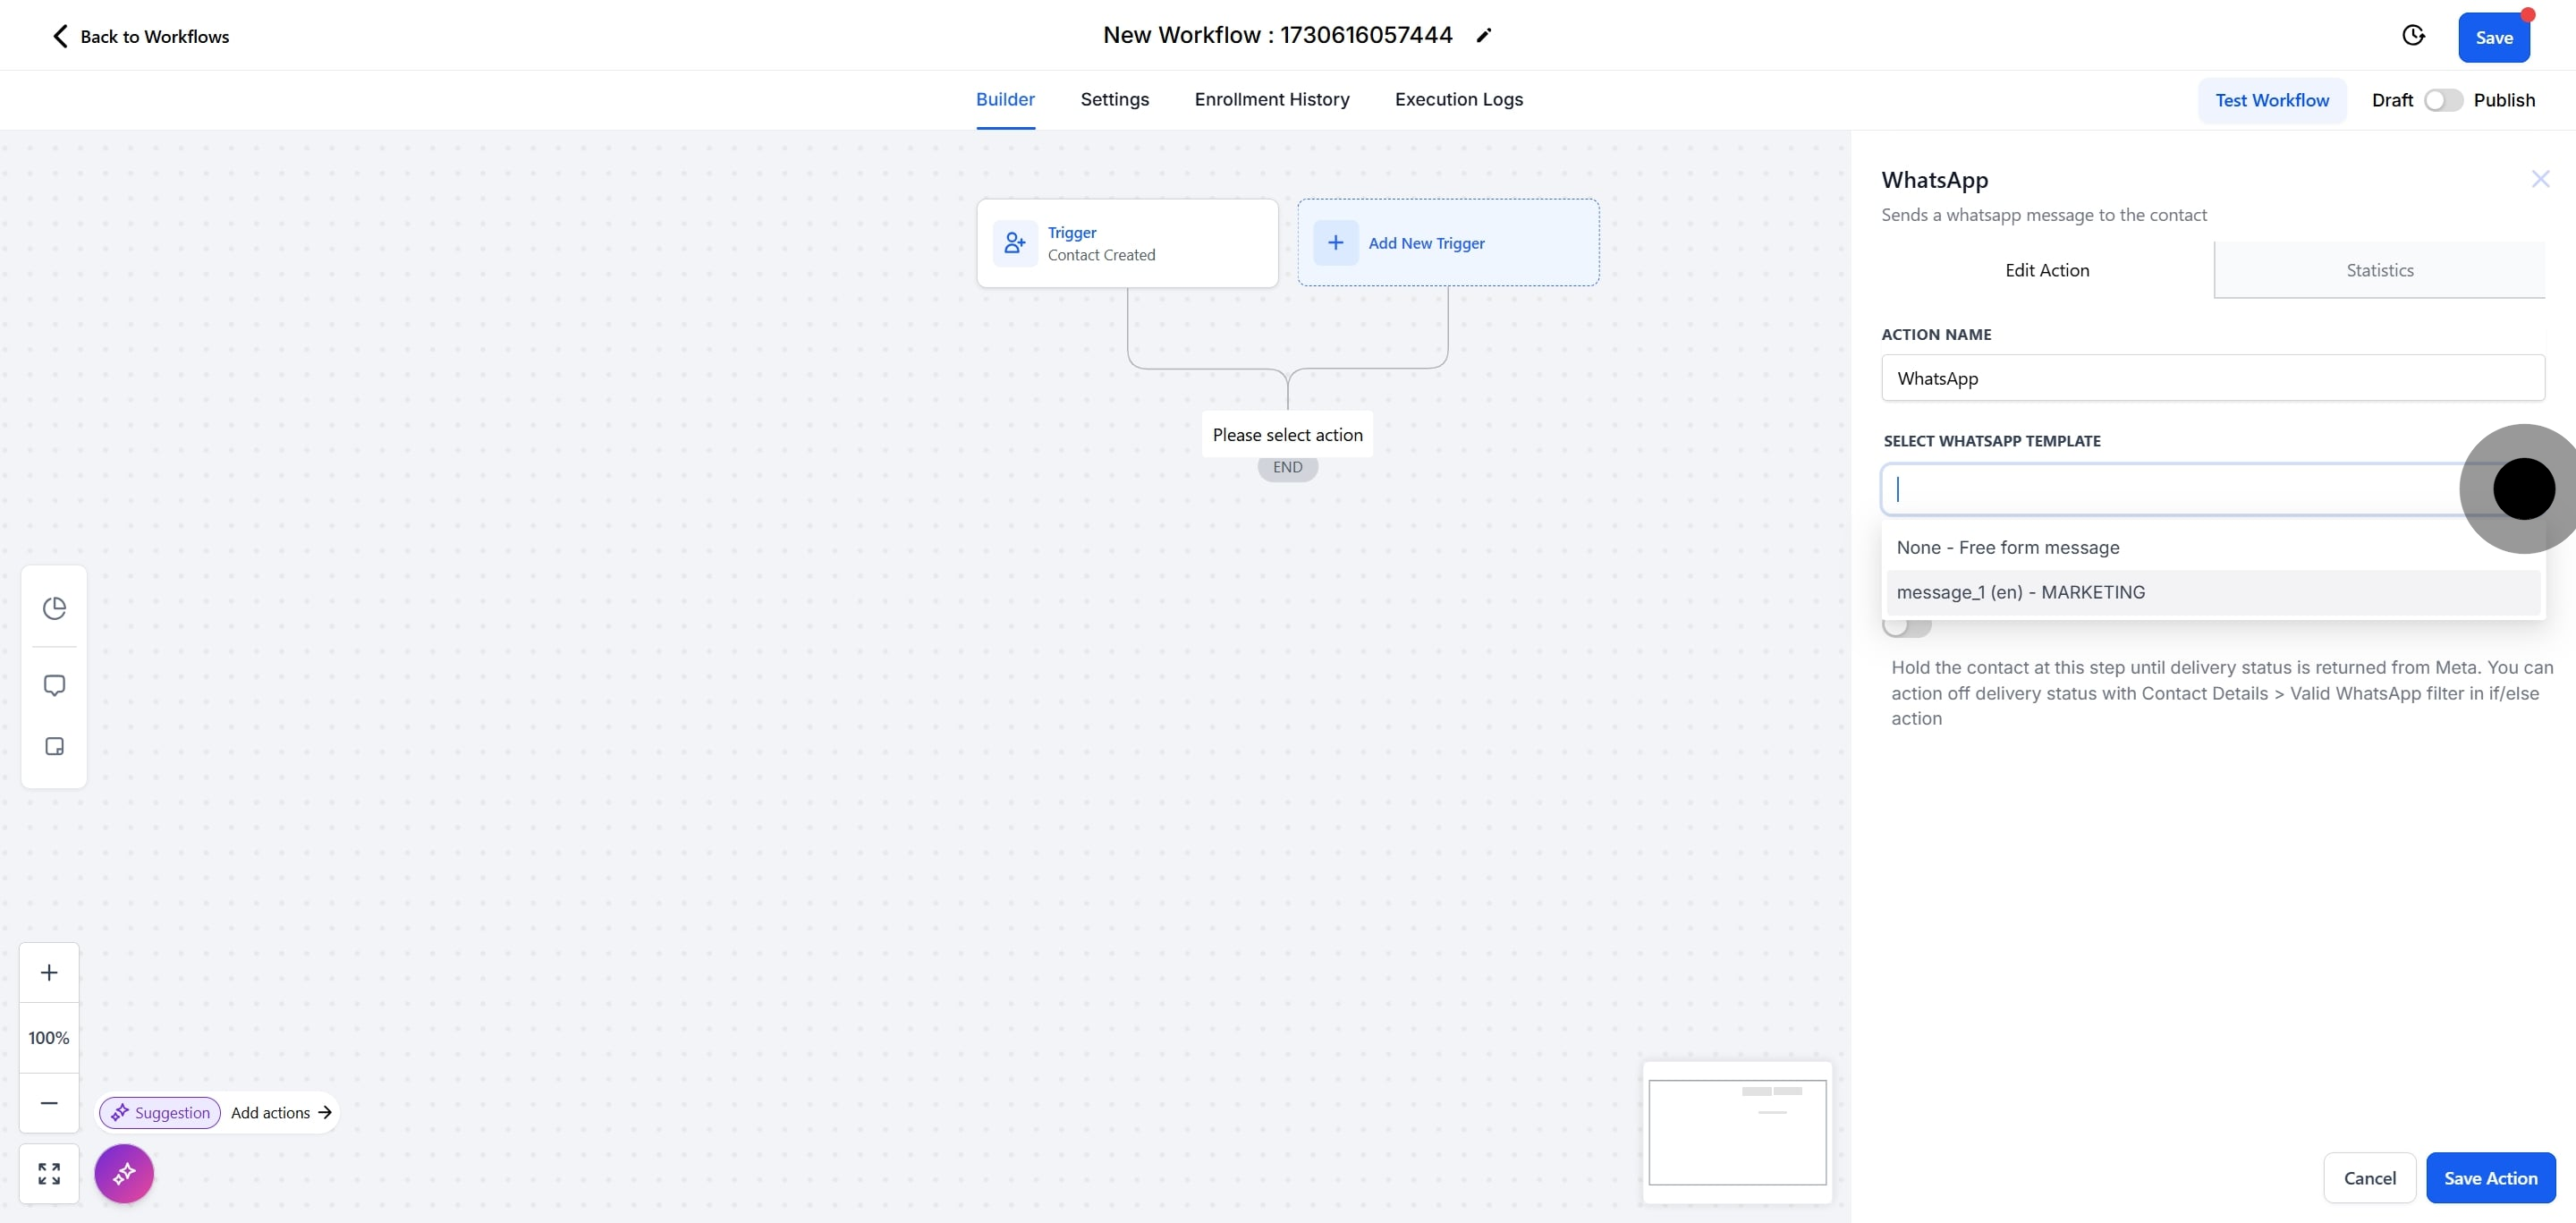This screenshot has width=2576, height=1223.
Task: Click the Save Action button
Action: click(2490, 1178)
